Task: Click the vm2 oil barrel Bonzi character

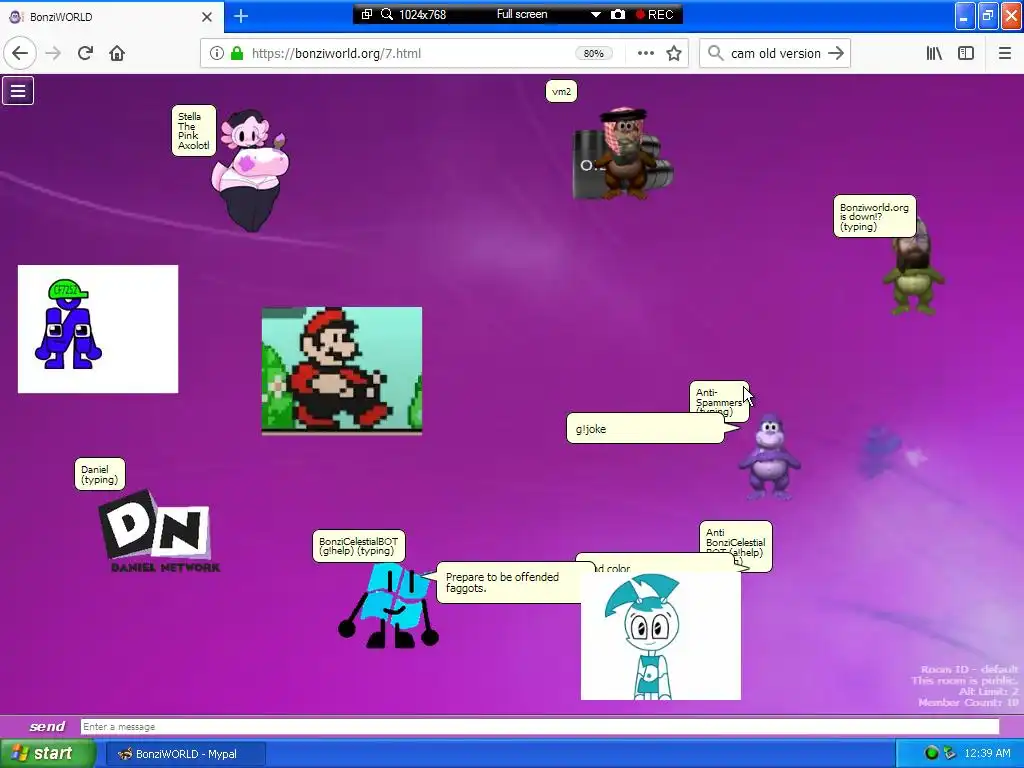Action: [x=624, y=153]
